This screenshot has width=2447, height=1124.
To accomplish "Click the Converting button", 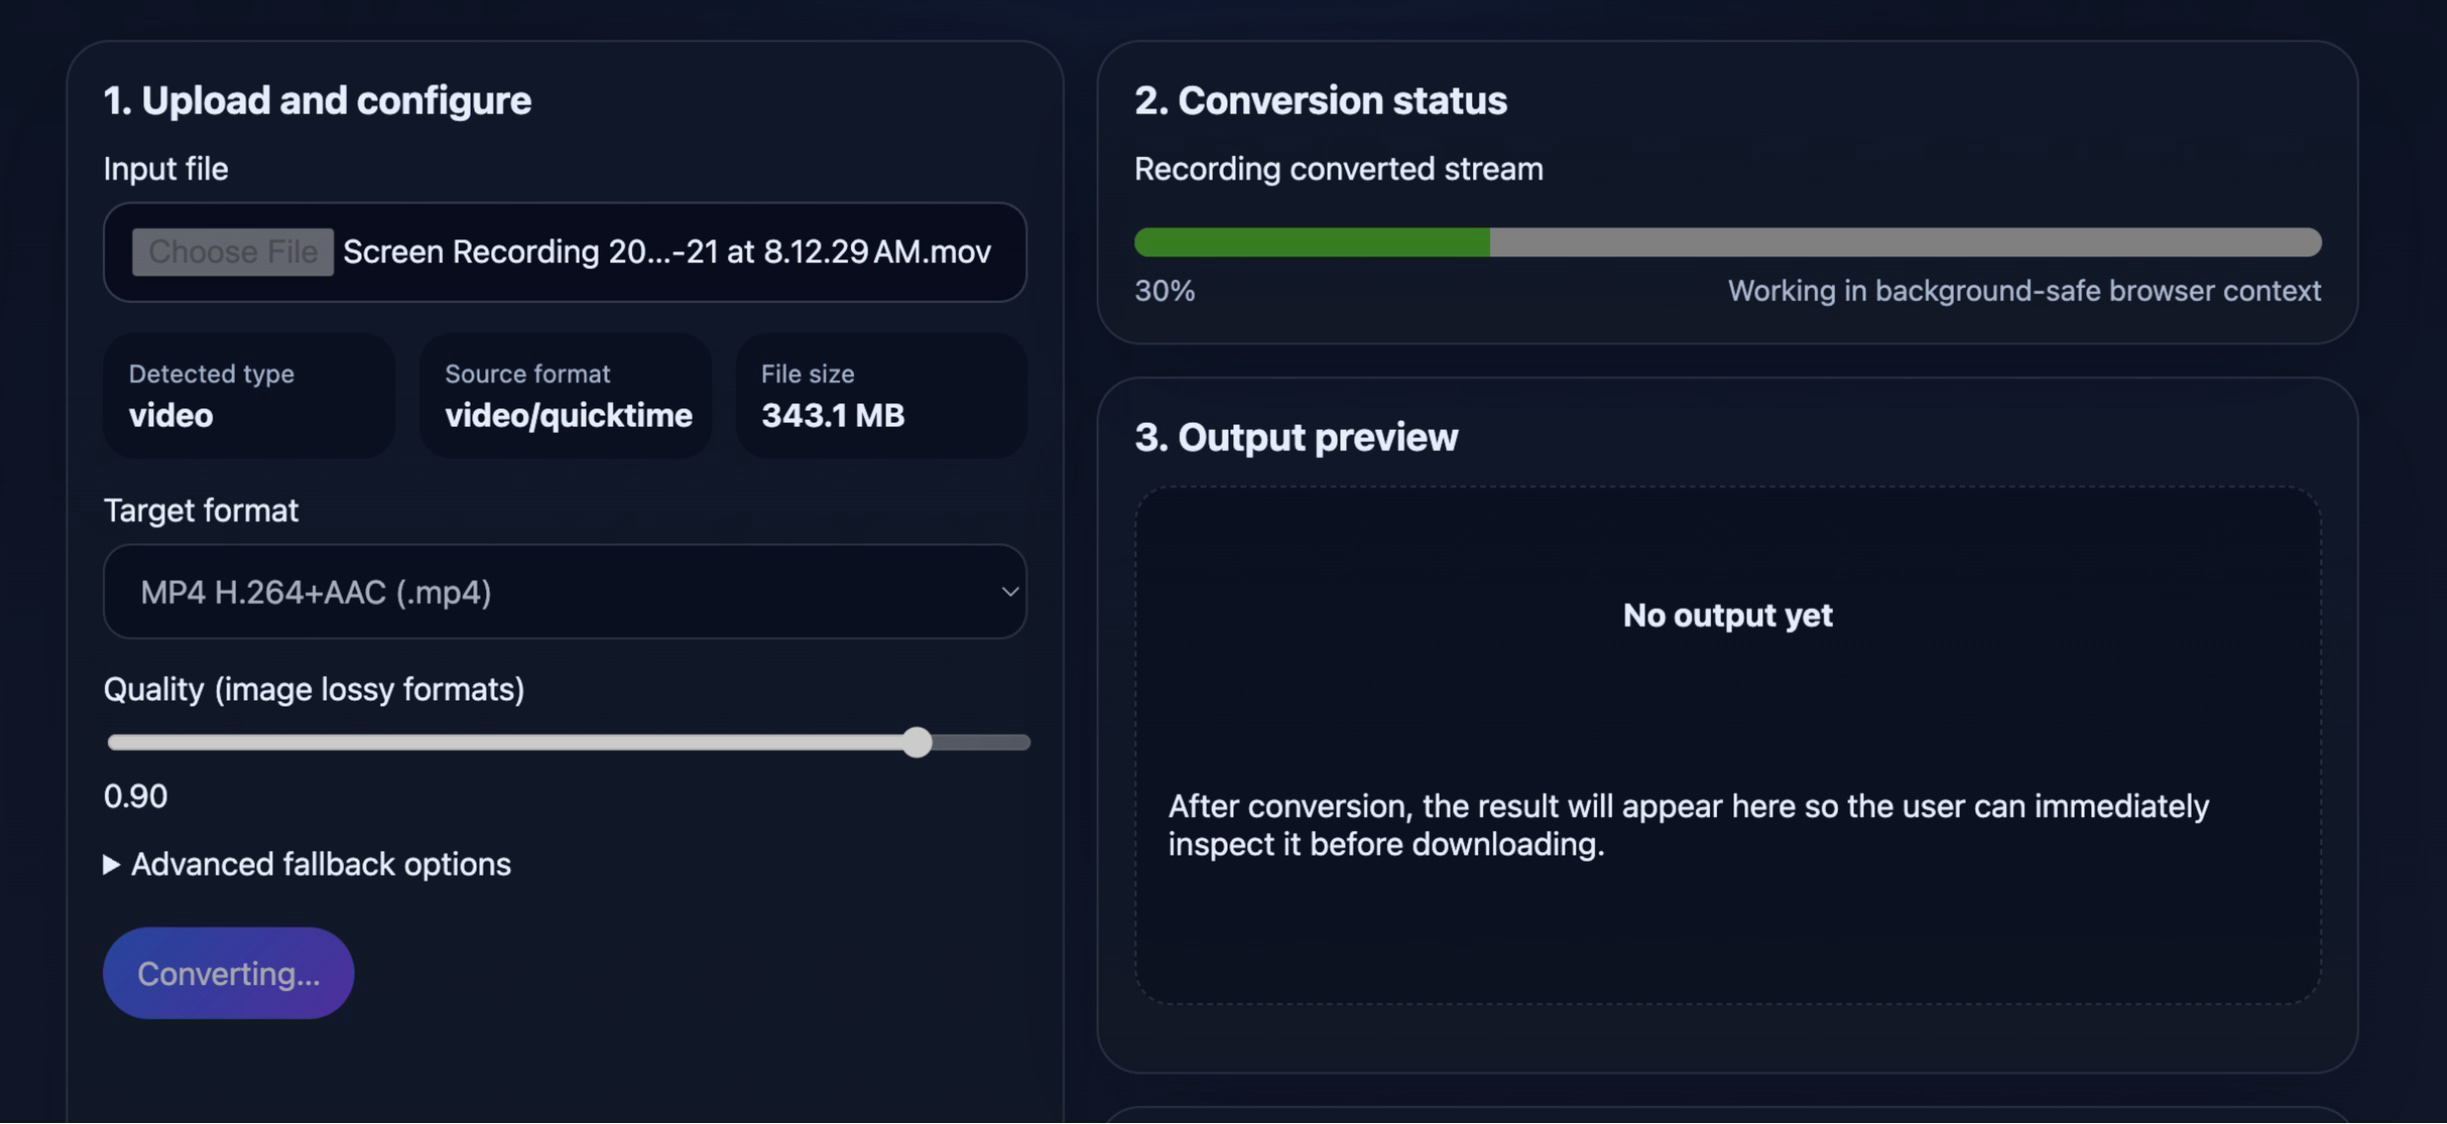I will coord(228,971).
